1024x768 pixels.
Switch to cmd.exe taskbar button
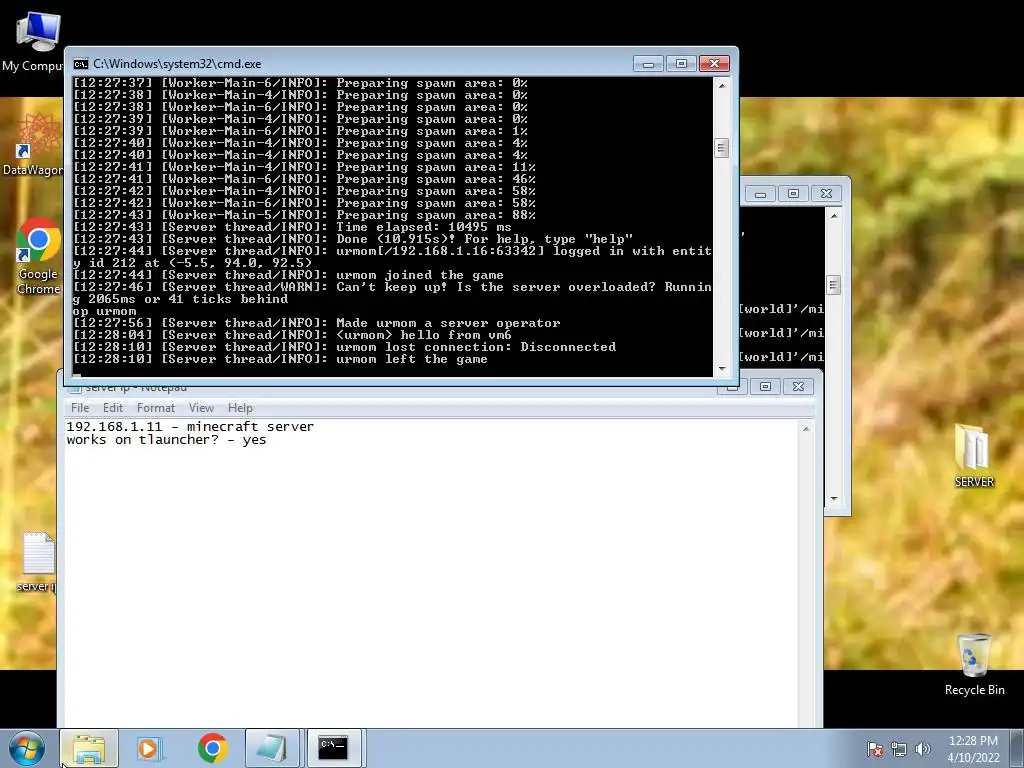tap(334, 748)
